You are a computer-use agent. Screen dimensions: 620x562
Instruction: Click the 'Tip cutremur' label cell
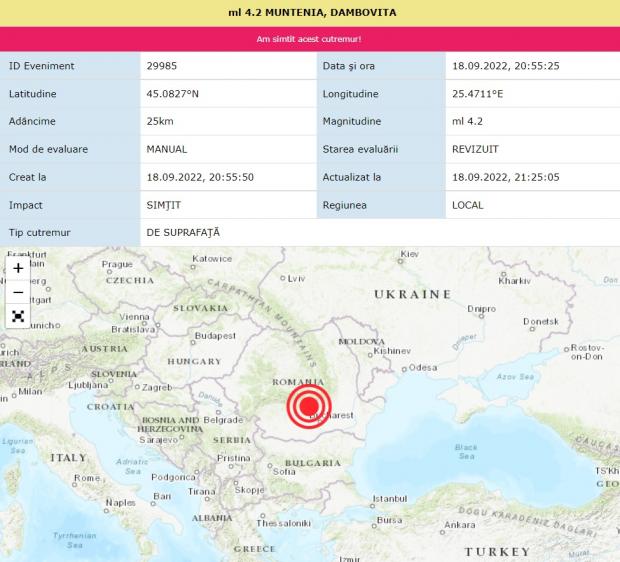(70, 233)
